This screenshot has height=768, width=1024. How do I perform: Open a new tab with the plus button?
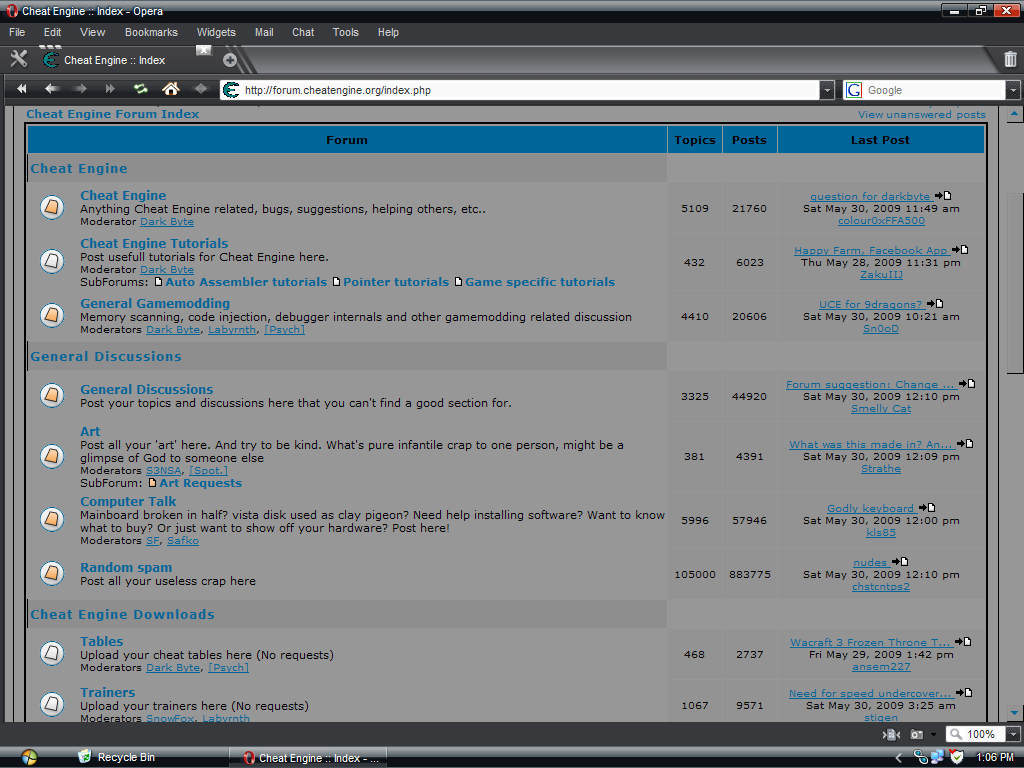pos(230,60)
